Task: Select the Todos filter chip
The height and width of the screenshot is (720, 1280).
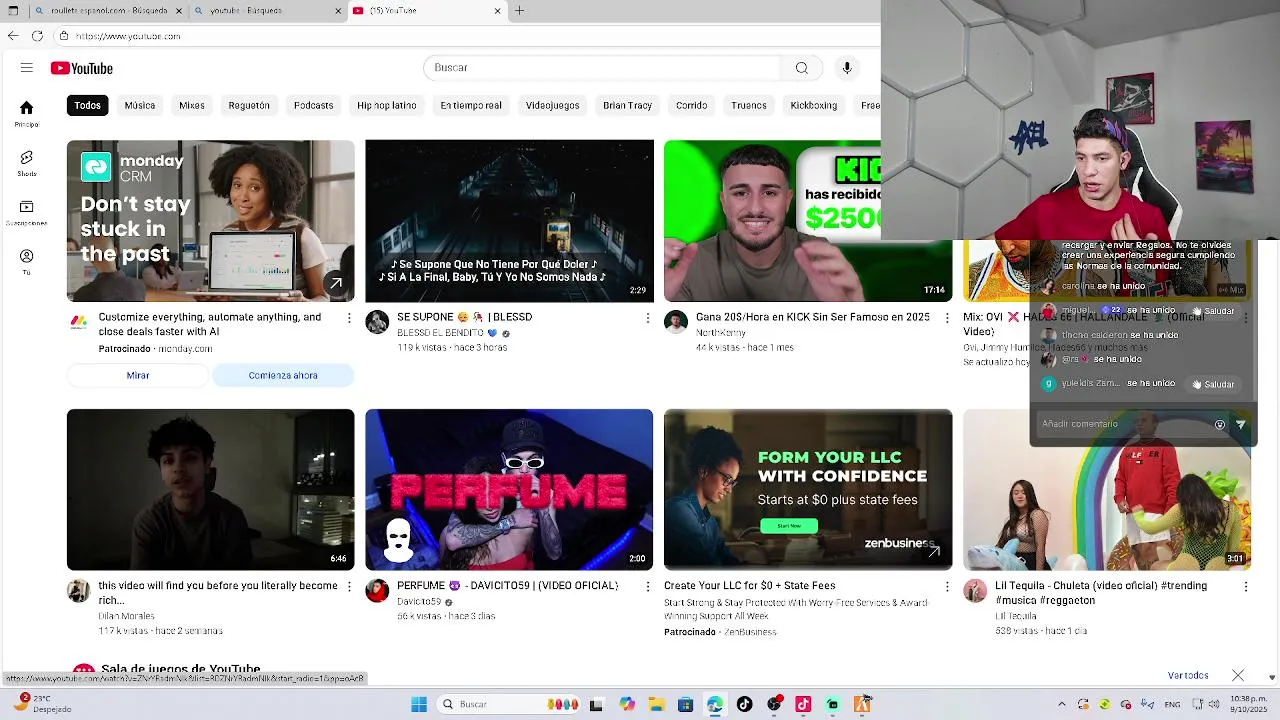Action: click(87, 105)
